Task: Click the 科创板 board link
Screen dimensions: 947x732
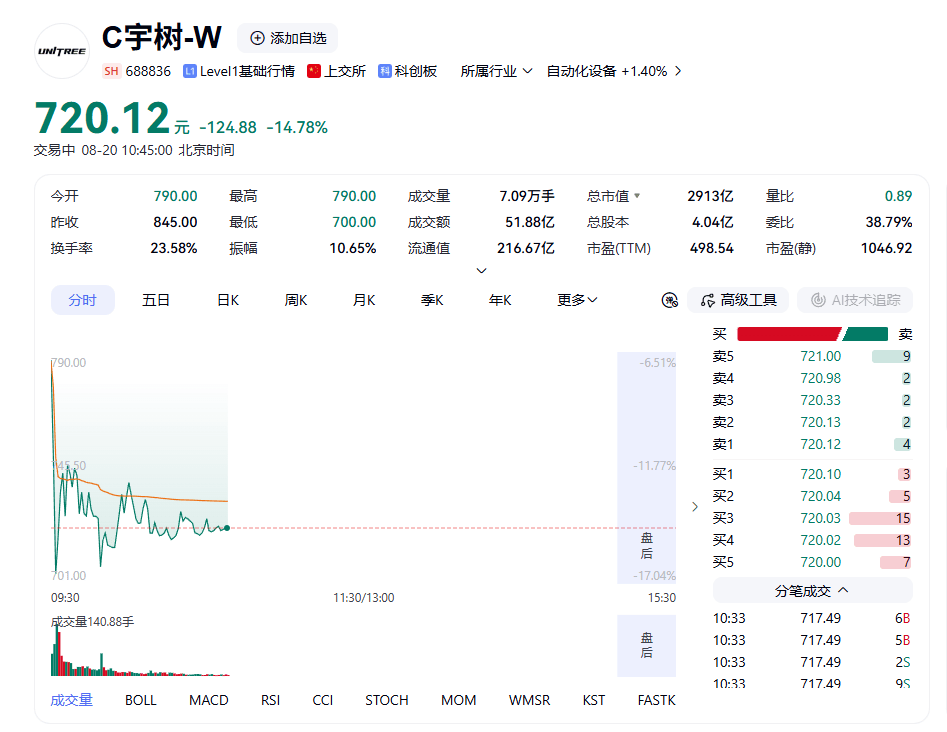Action: 416,71
